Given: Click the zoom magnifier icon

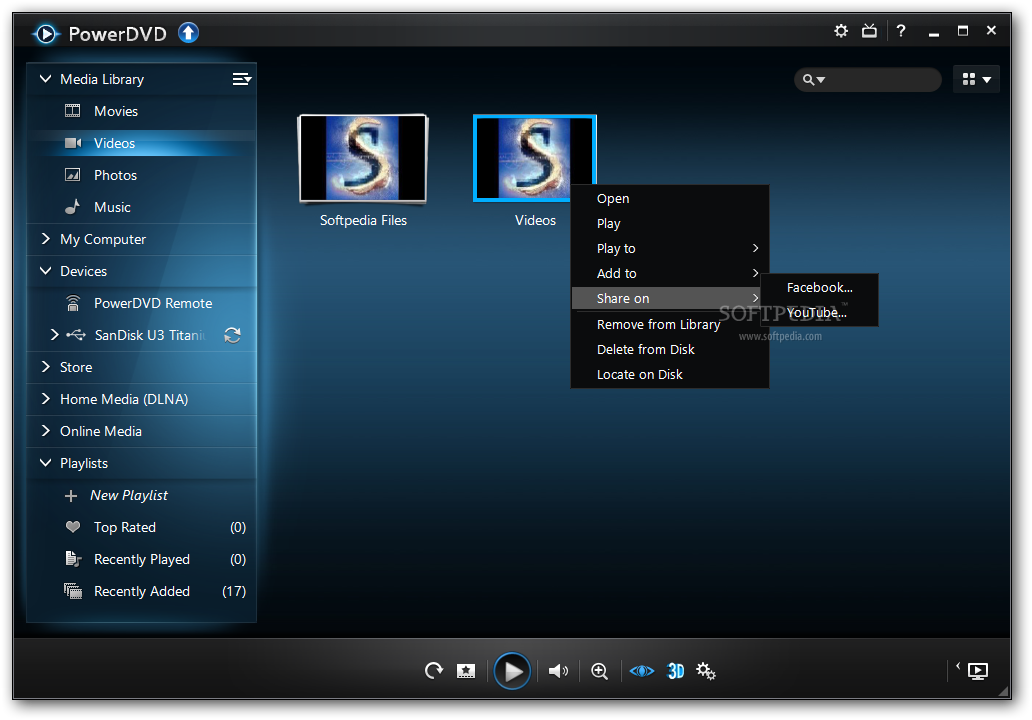Looking at the screenshot, I should pos(600,671).
